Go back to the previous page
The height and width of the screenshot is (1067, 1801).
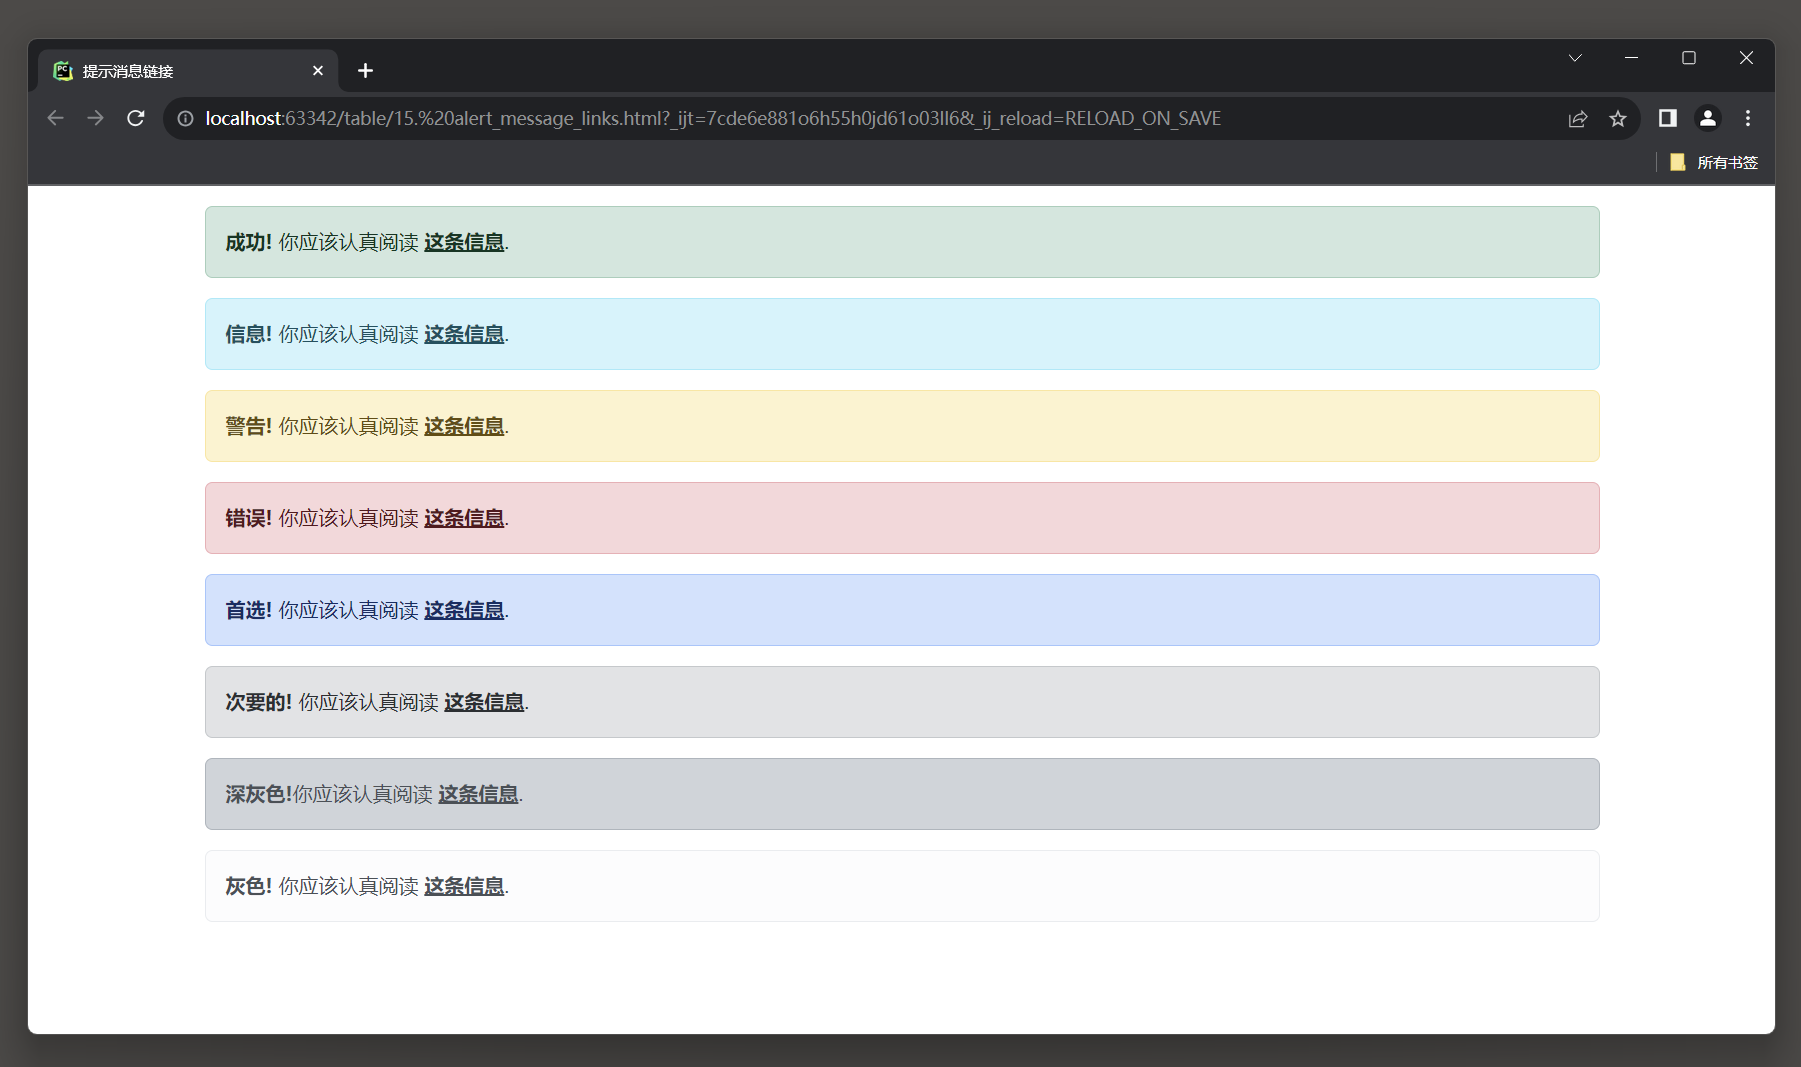[x=55, y=118]
